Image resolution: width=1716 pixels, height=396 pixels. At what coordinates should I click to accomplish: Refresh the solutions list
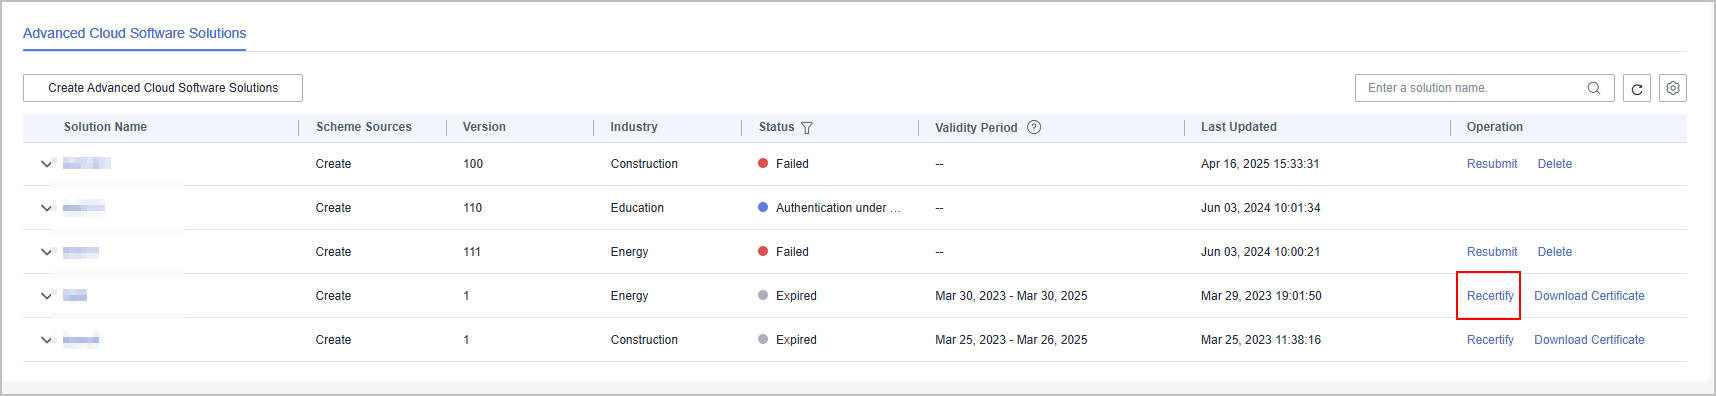1637,88
